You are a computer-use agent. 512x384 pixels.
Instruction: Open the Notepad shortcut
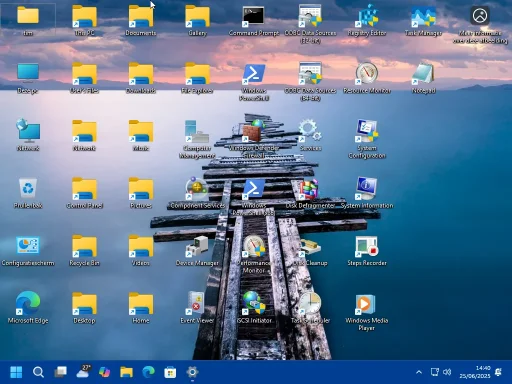(x=423, y=77)
